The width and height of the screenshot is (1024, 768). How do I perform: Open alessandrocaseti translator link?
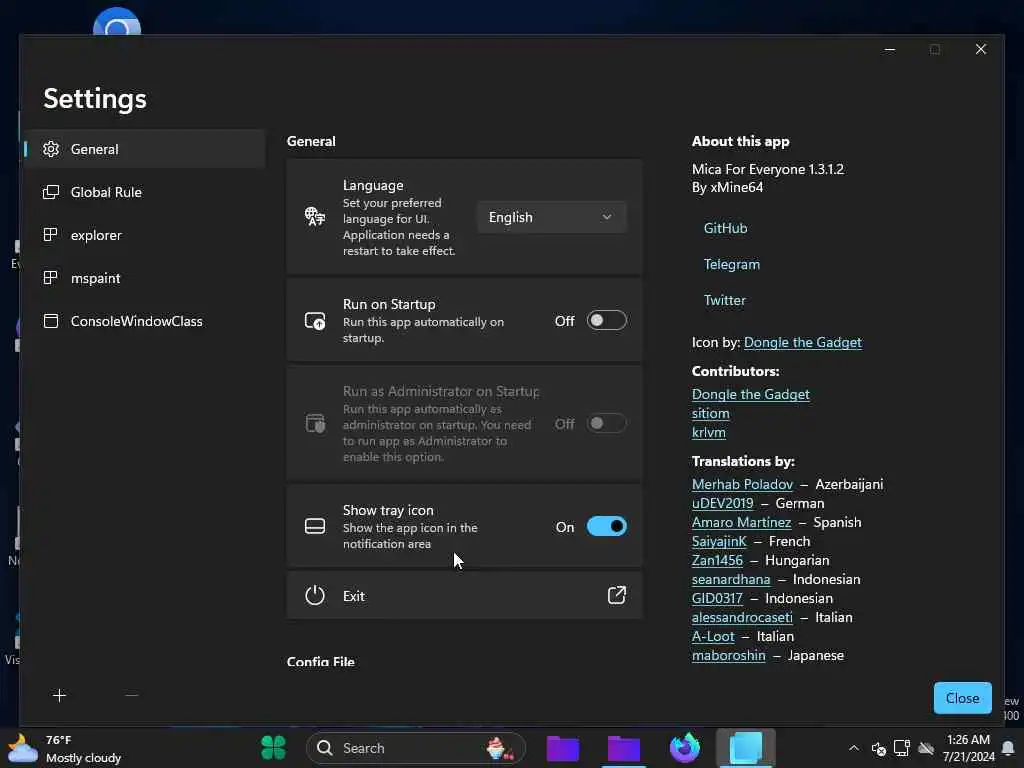click(x=742, y=617)
